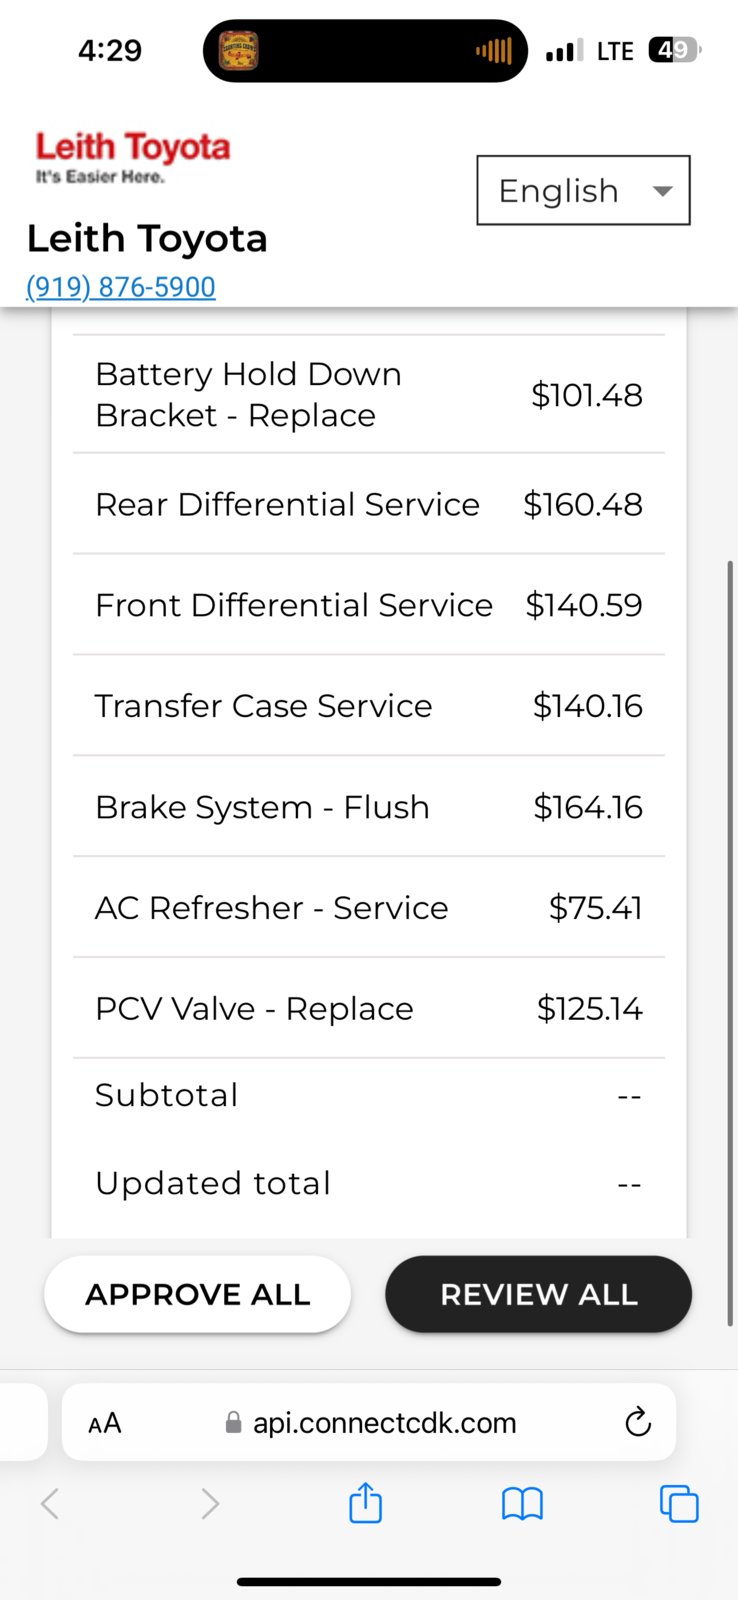This screenshot has width=738, height=1600.
Task: Tap the APPROVE ALL button
Action: click(x=198, y=1294)
